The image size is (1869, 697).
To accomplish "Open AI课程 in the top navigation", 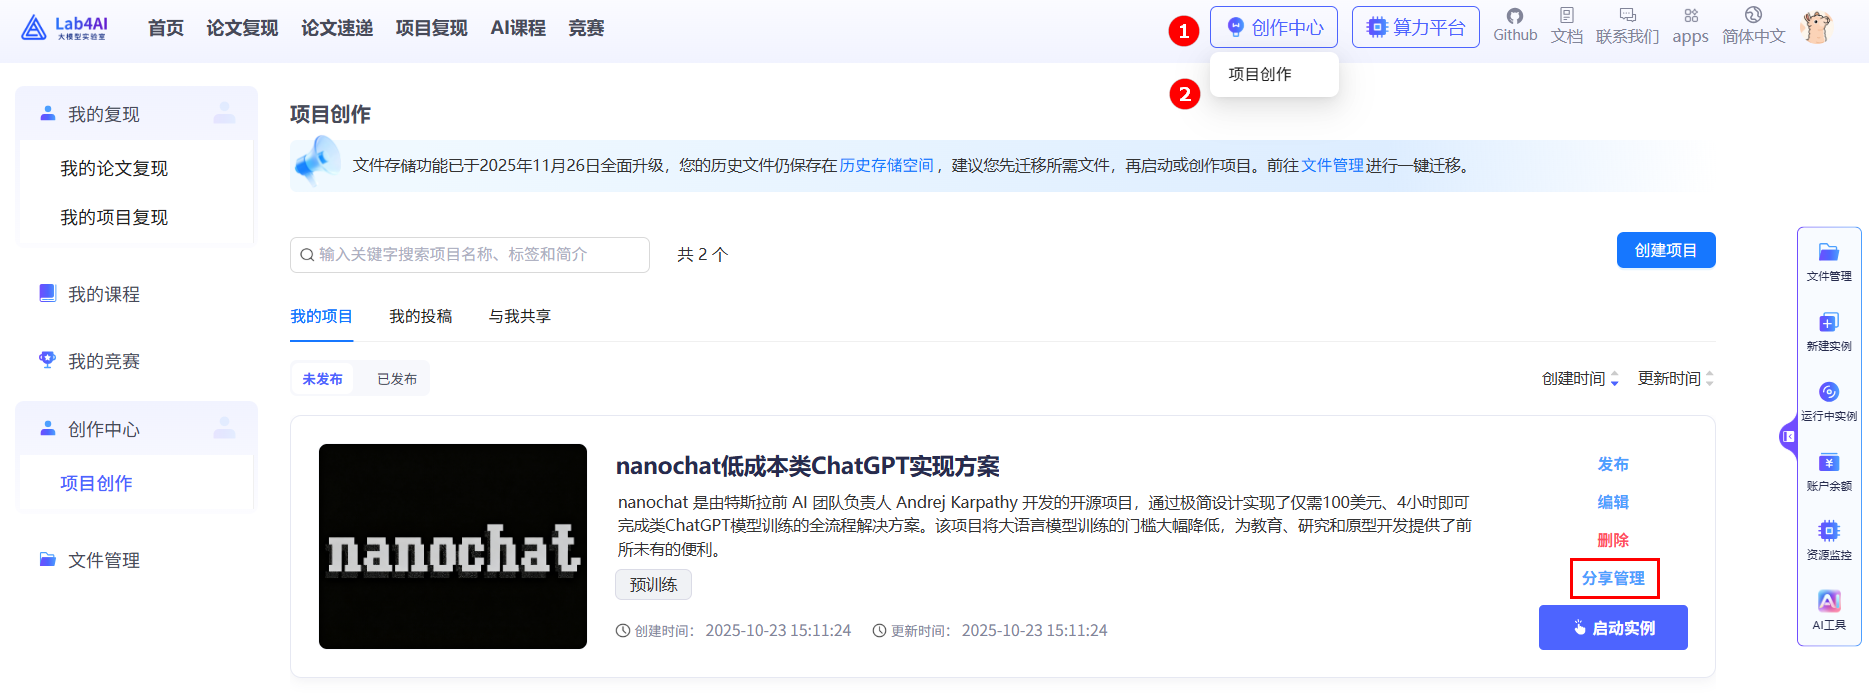I will 518,28.
